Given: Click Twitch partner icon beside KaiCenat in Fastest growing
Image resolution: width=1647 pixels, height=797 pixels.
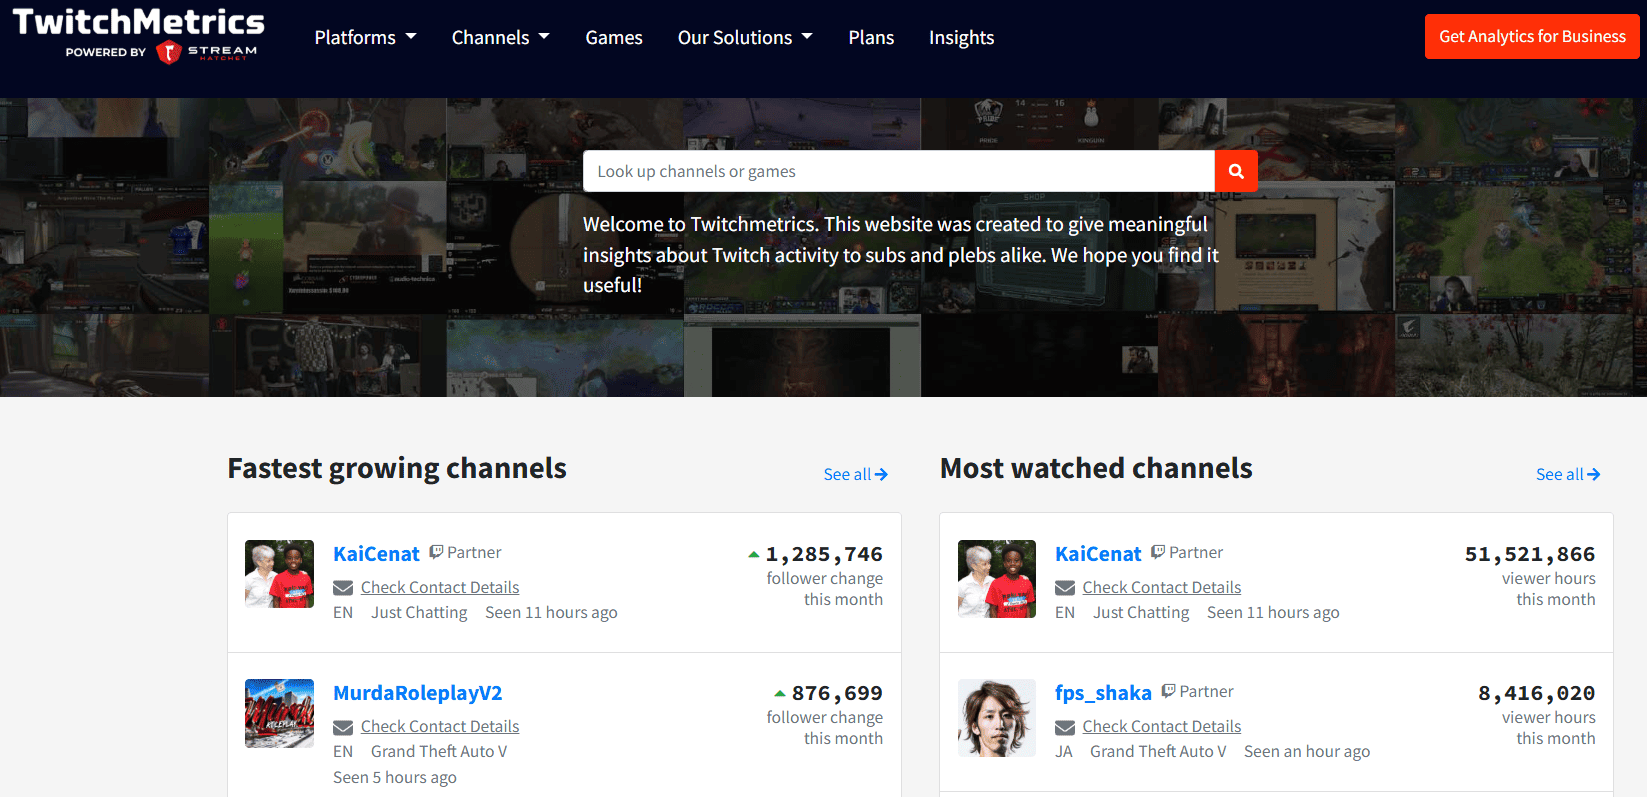Looking at the screenshot, I should (436, 552).
